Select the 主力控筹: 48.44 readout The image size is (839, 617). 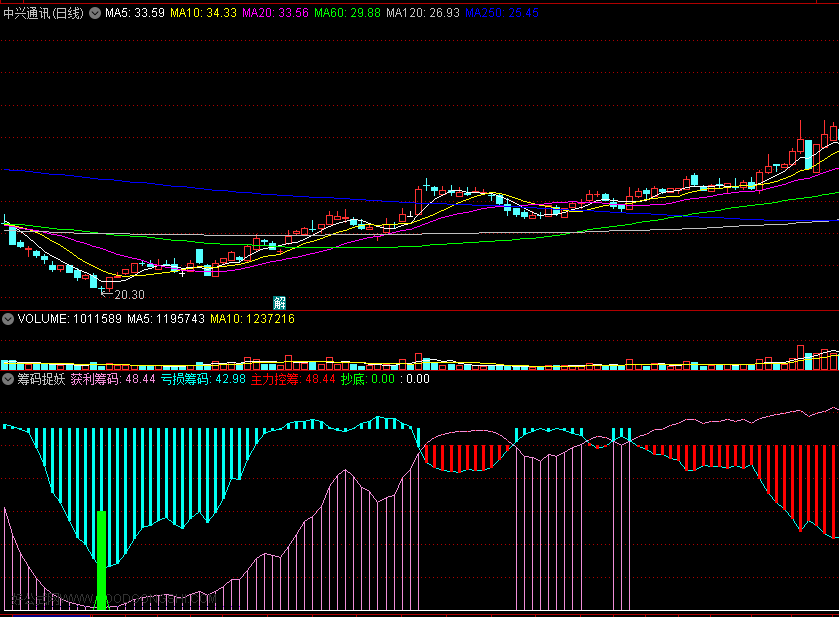(x=293, y=379)
